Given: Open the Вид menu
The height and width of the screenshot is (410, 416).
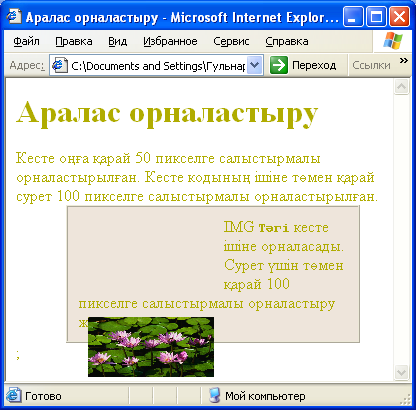Looking at the screenshot, I should [x=118, y=41].
